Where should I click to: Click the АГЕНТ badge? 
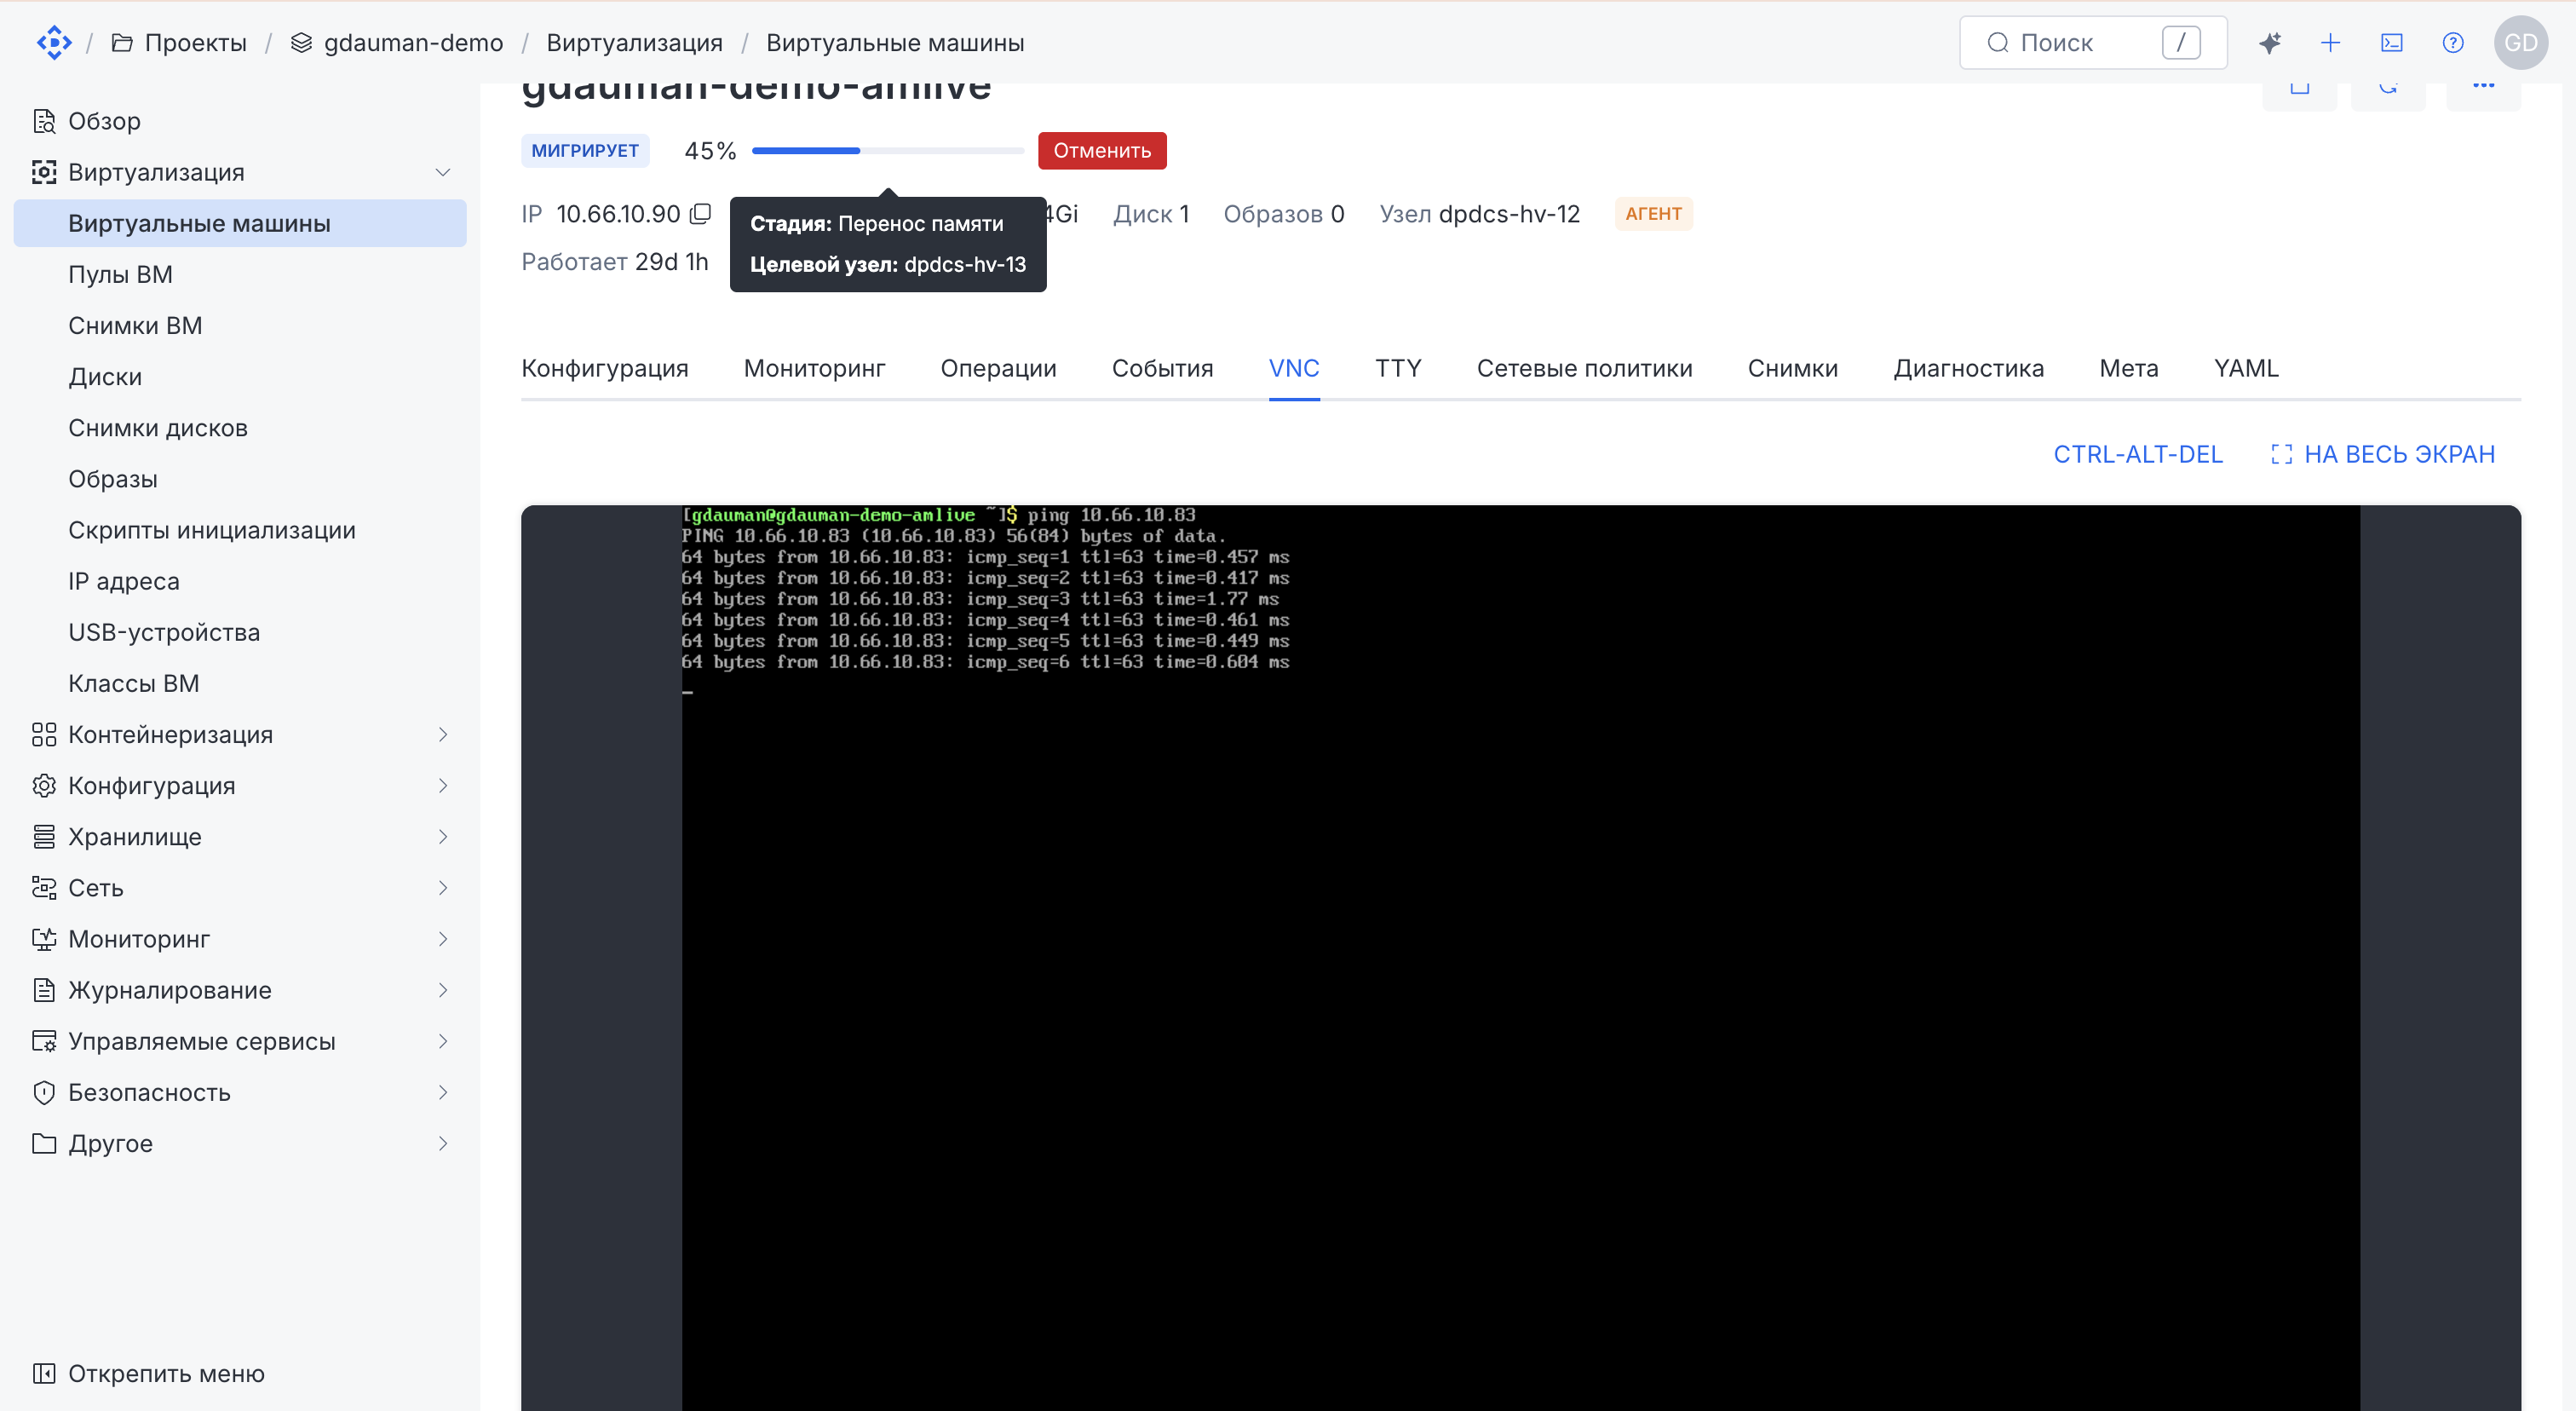point(1653,213)
